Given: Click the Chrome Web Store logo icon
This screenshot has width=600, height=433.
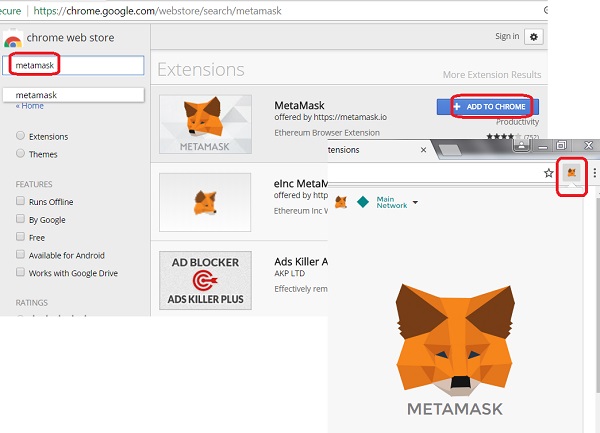Looking at the screenshot, I should [12, 39].
